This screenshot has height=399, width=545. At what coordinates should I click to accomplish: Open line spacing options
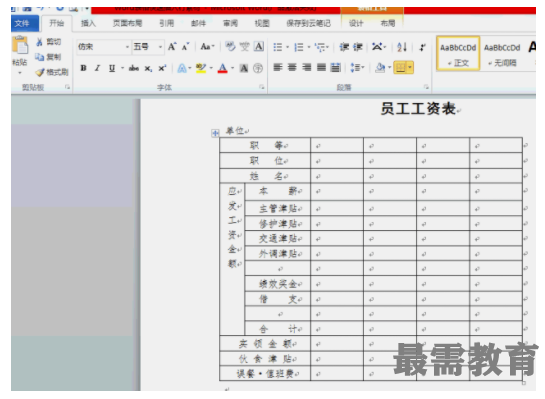pos(357,67)
